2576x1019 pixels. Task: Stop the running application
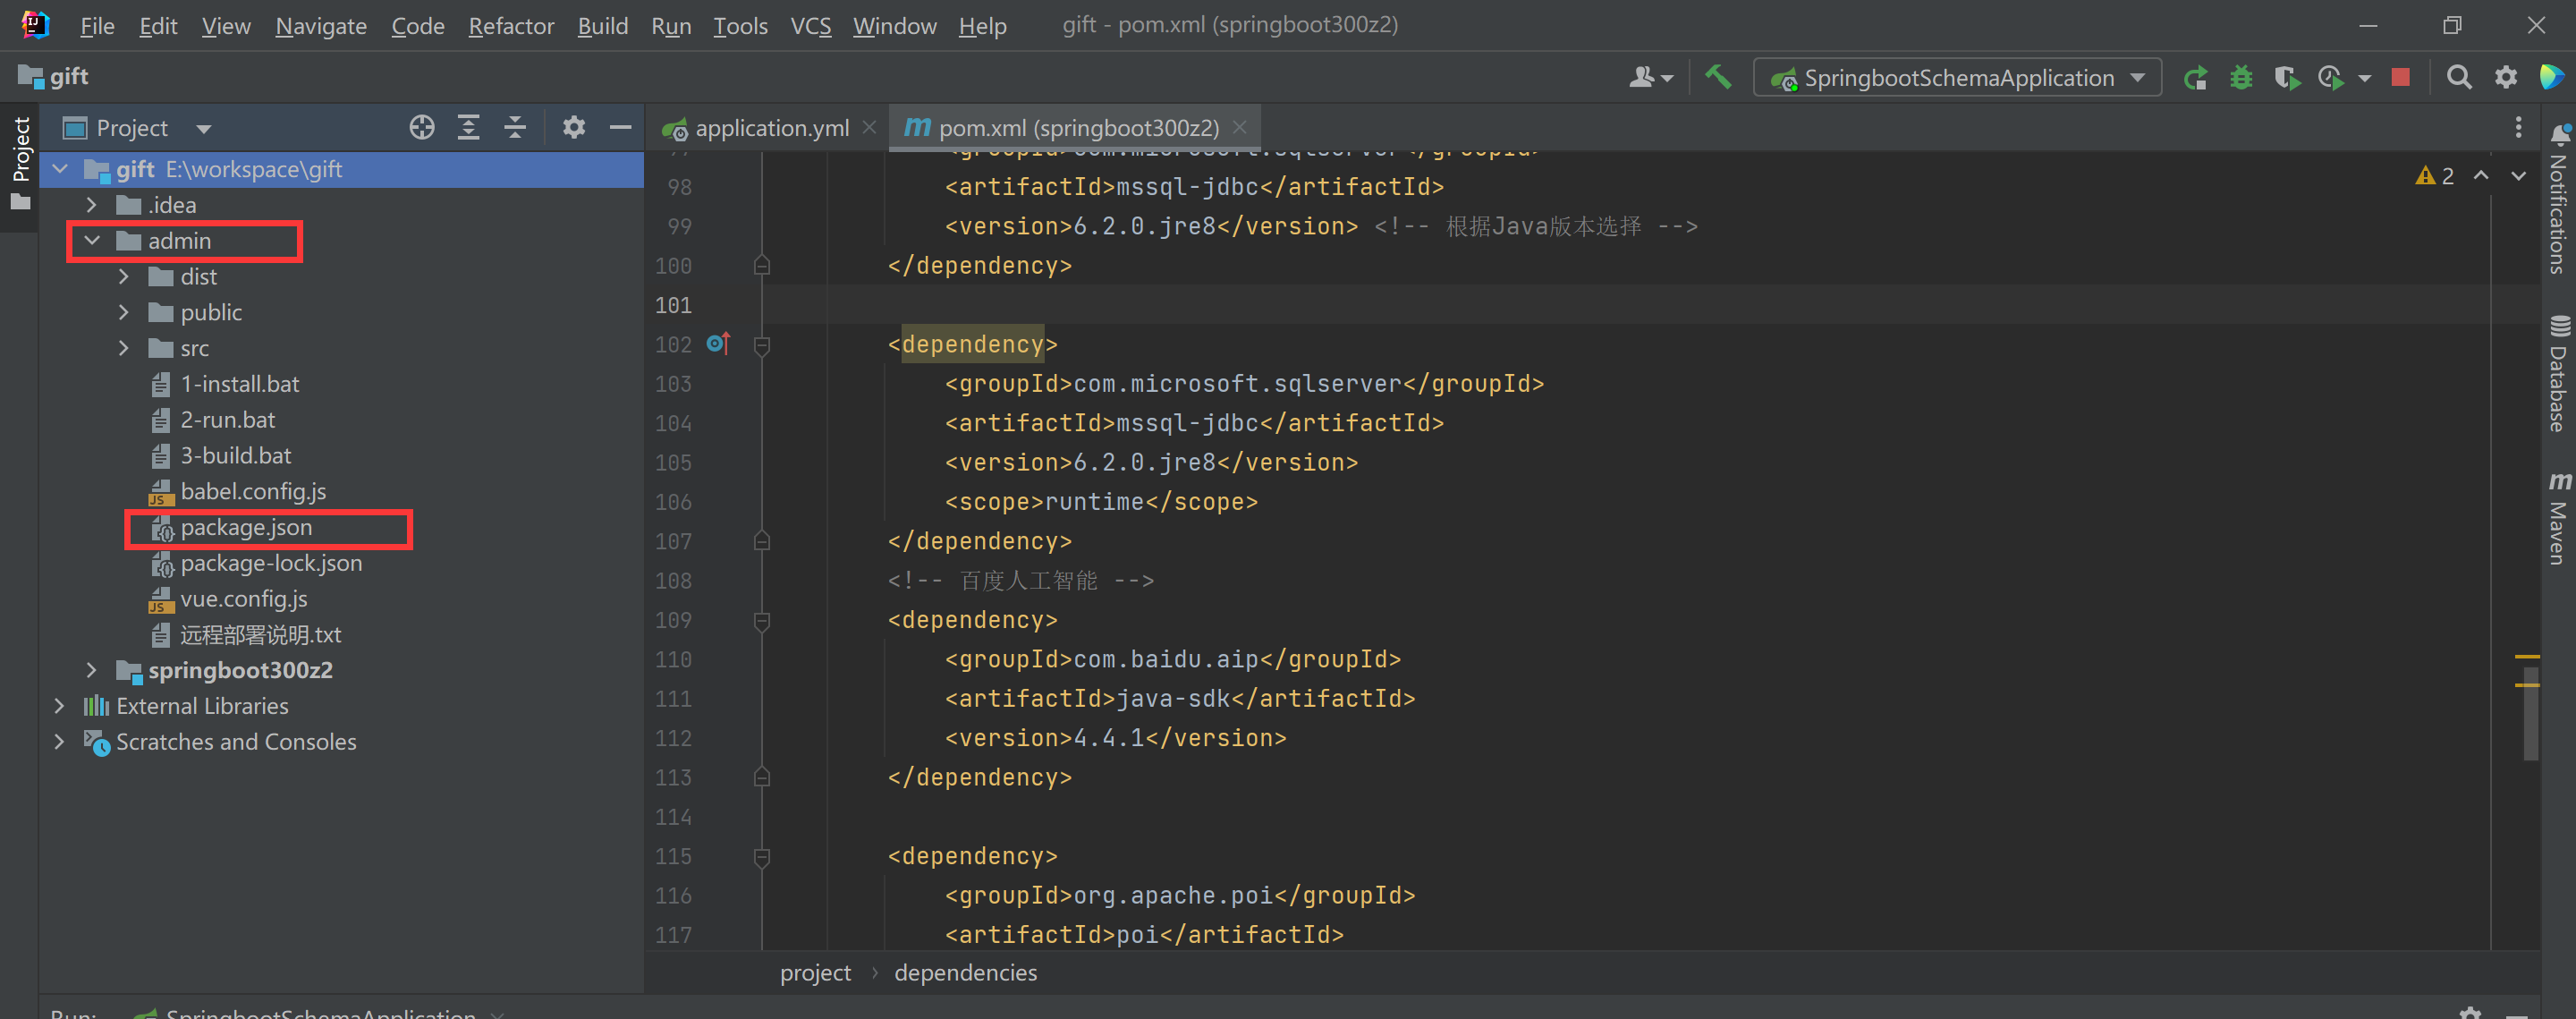click(2400, 77)
